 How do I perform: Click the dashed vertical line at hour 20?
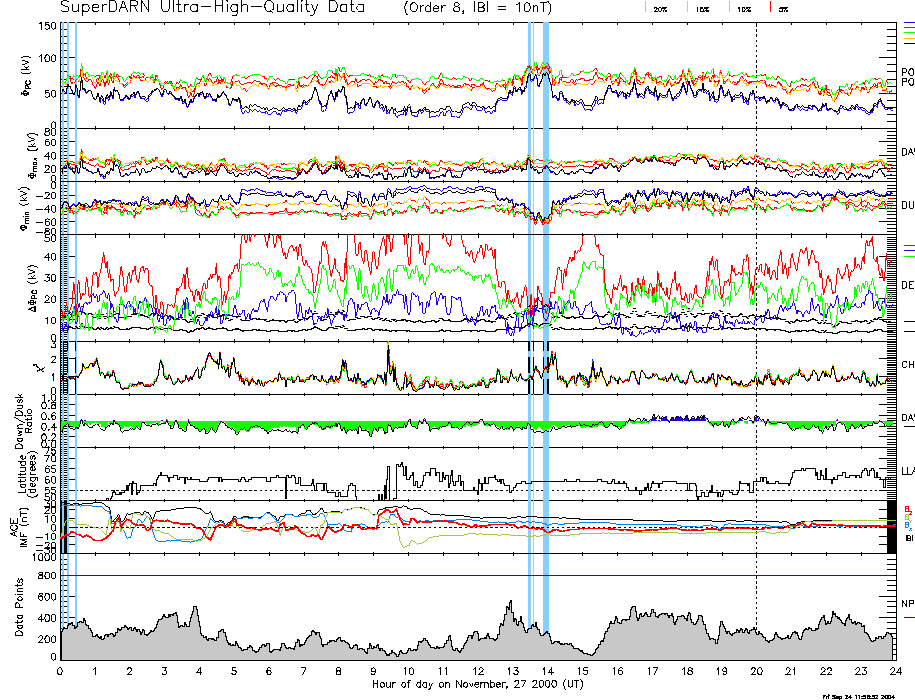tap(756, 300)
